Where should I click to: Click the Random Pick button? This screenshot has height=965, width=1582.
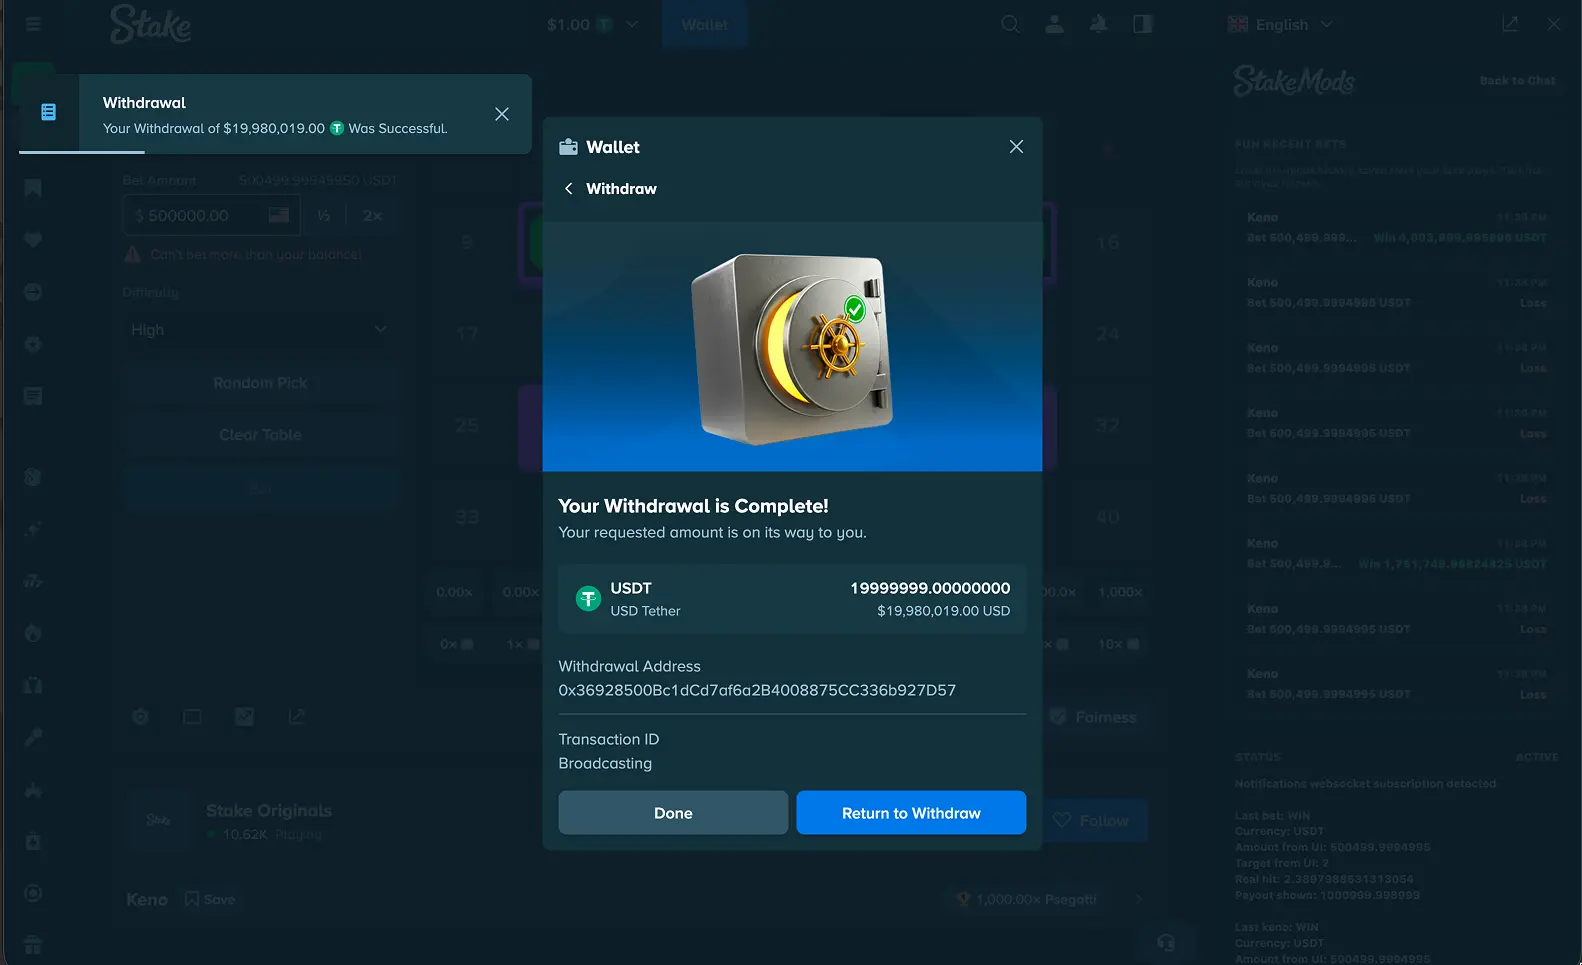[x=260, y=383]
